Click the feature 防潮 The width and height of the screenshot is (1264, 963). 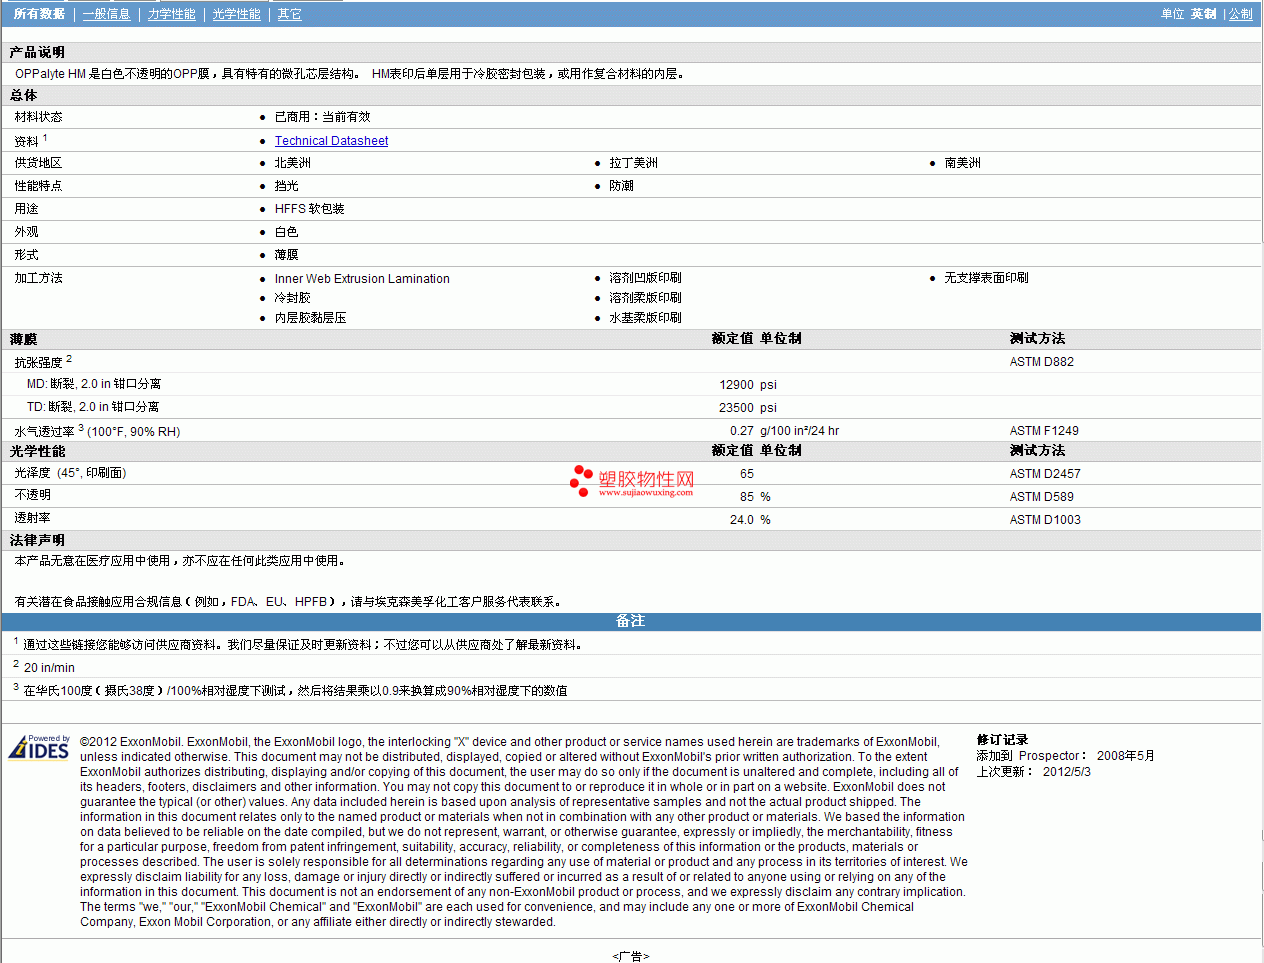(x=621, y=186)
